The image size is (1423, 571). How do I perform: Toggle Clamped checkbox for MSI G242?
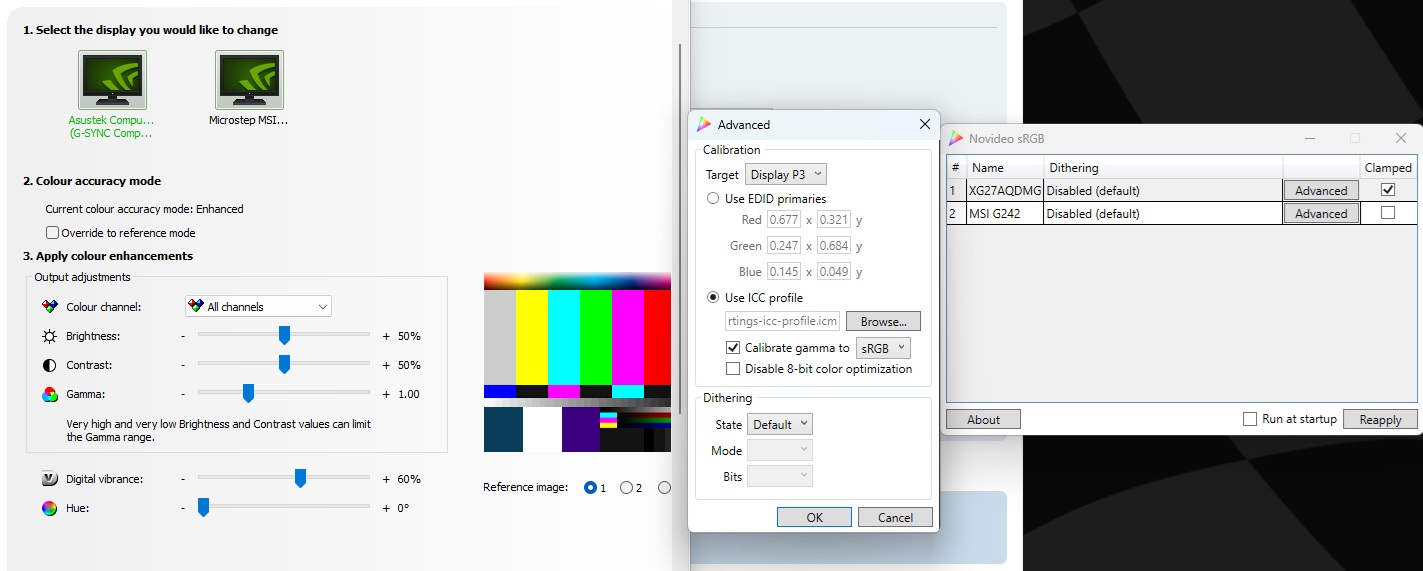[x=1387, y=213]
